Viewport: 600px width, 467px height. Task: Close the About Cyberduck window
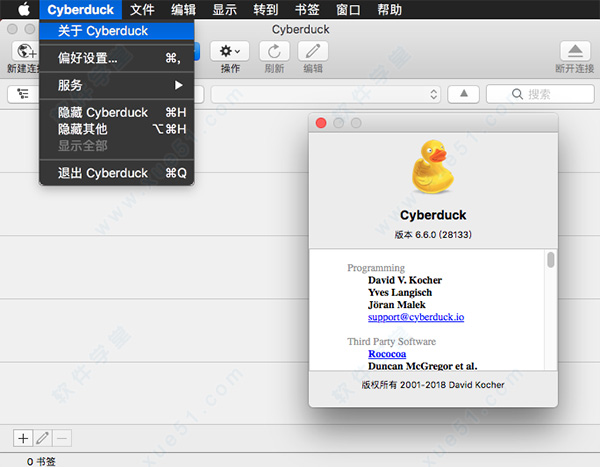[x=321, y=123]
